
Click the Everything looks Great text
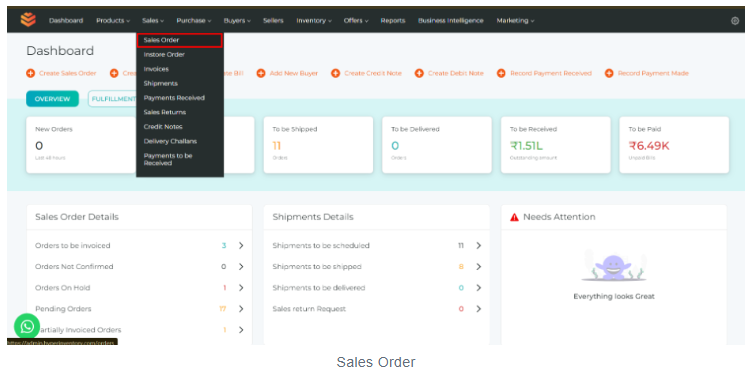(614, 297)
